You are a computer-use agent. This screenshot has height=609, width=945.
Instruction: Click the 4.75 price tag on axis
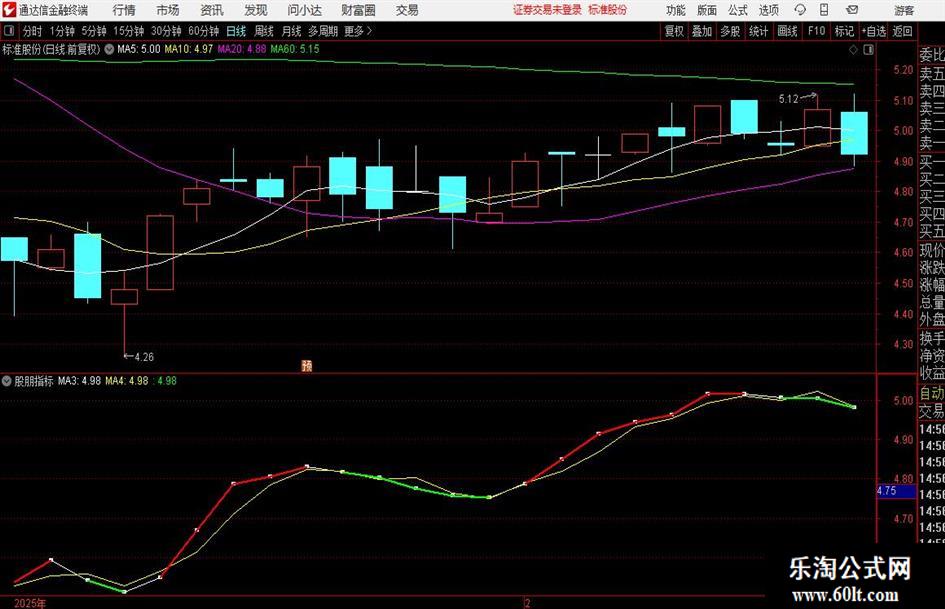(x=896, y=491)
